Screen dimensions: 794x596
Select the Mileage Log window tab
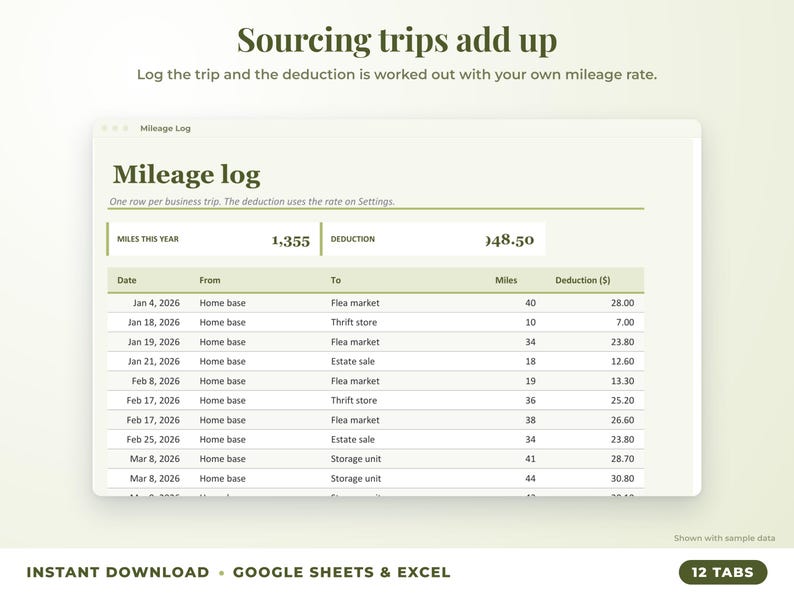tap(165, 129)
